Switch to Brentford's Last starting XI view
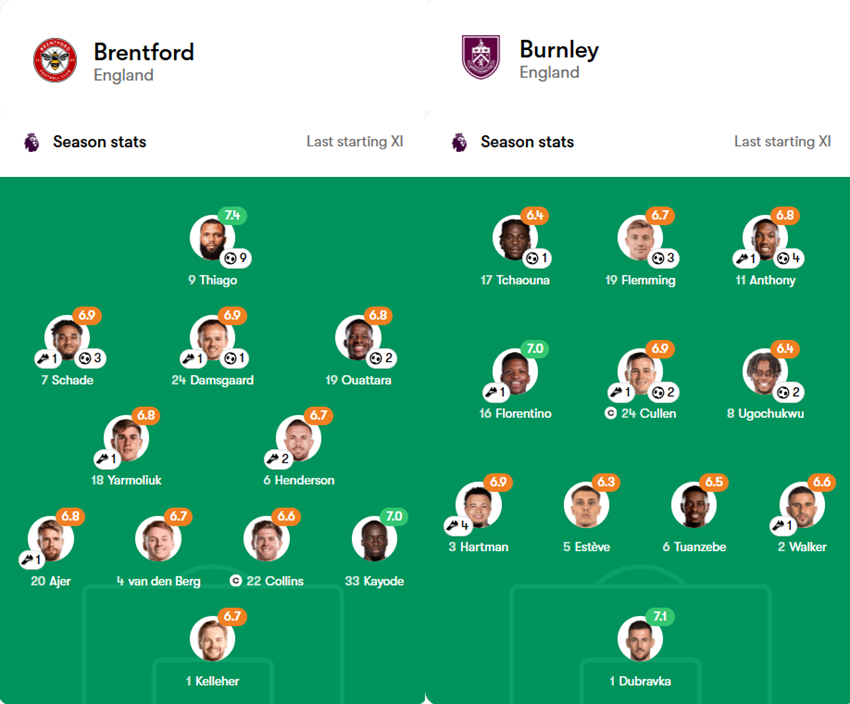 tap(355, 142)
